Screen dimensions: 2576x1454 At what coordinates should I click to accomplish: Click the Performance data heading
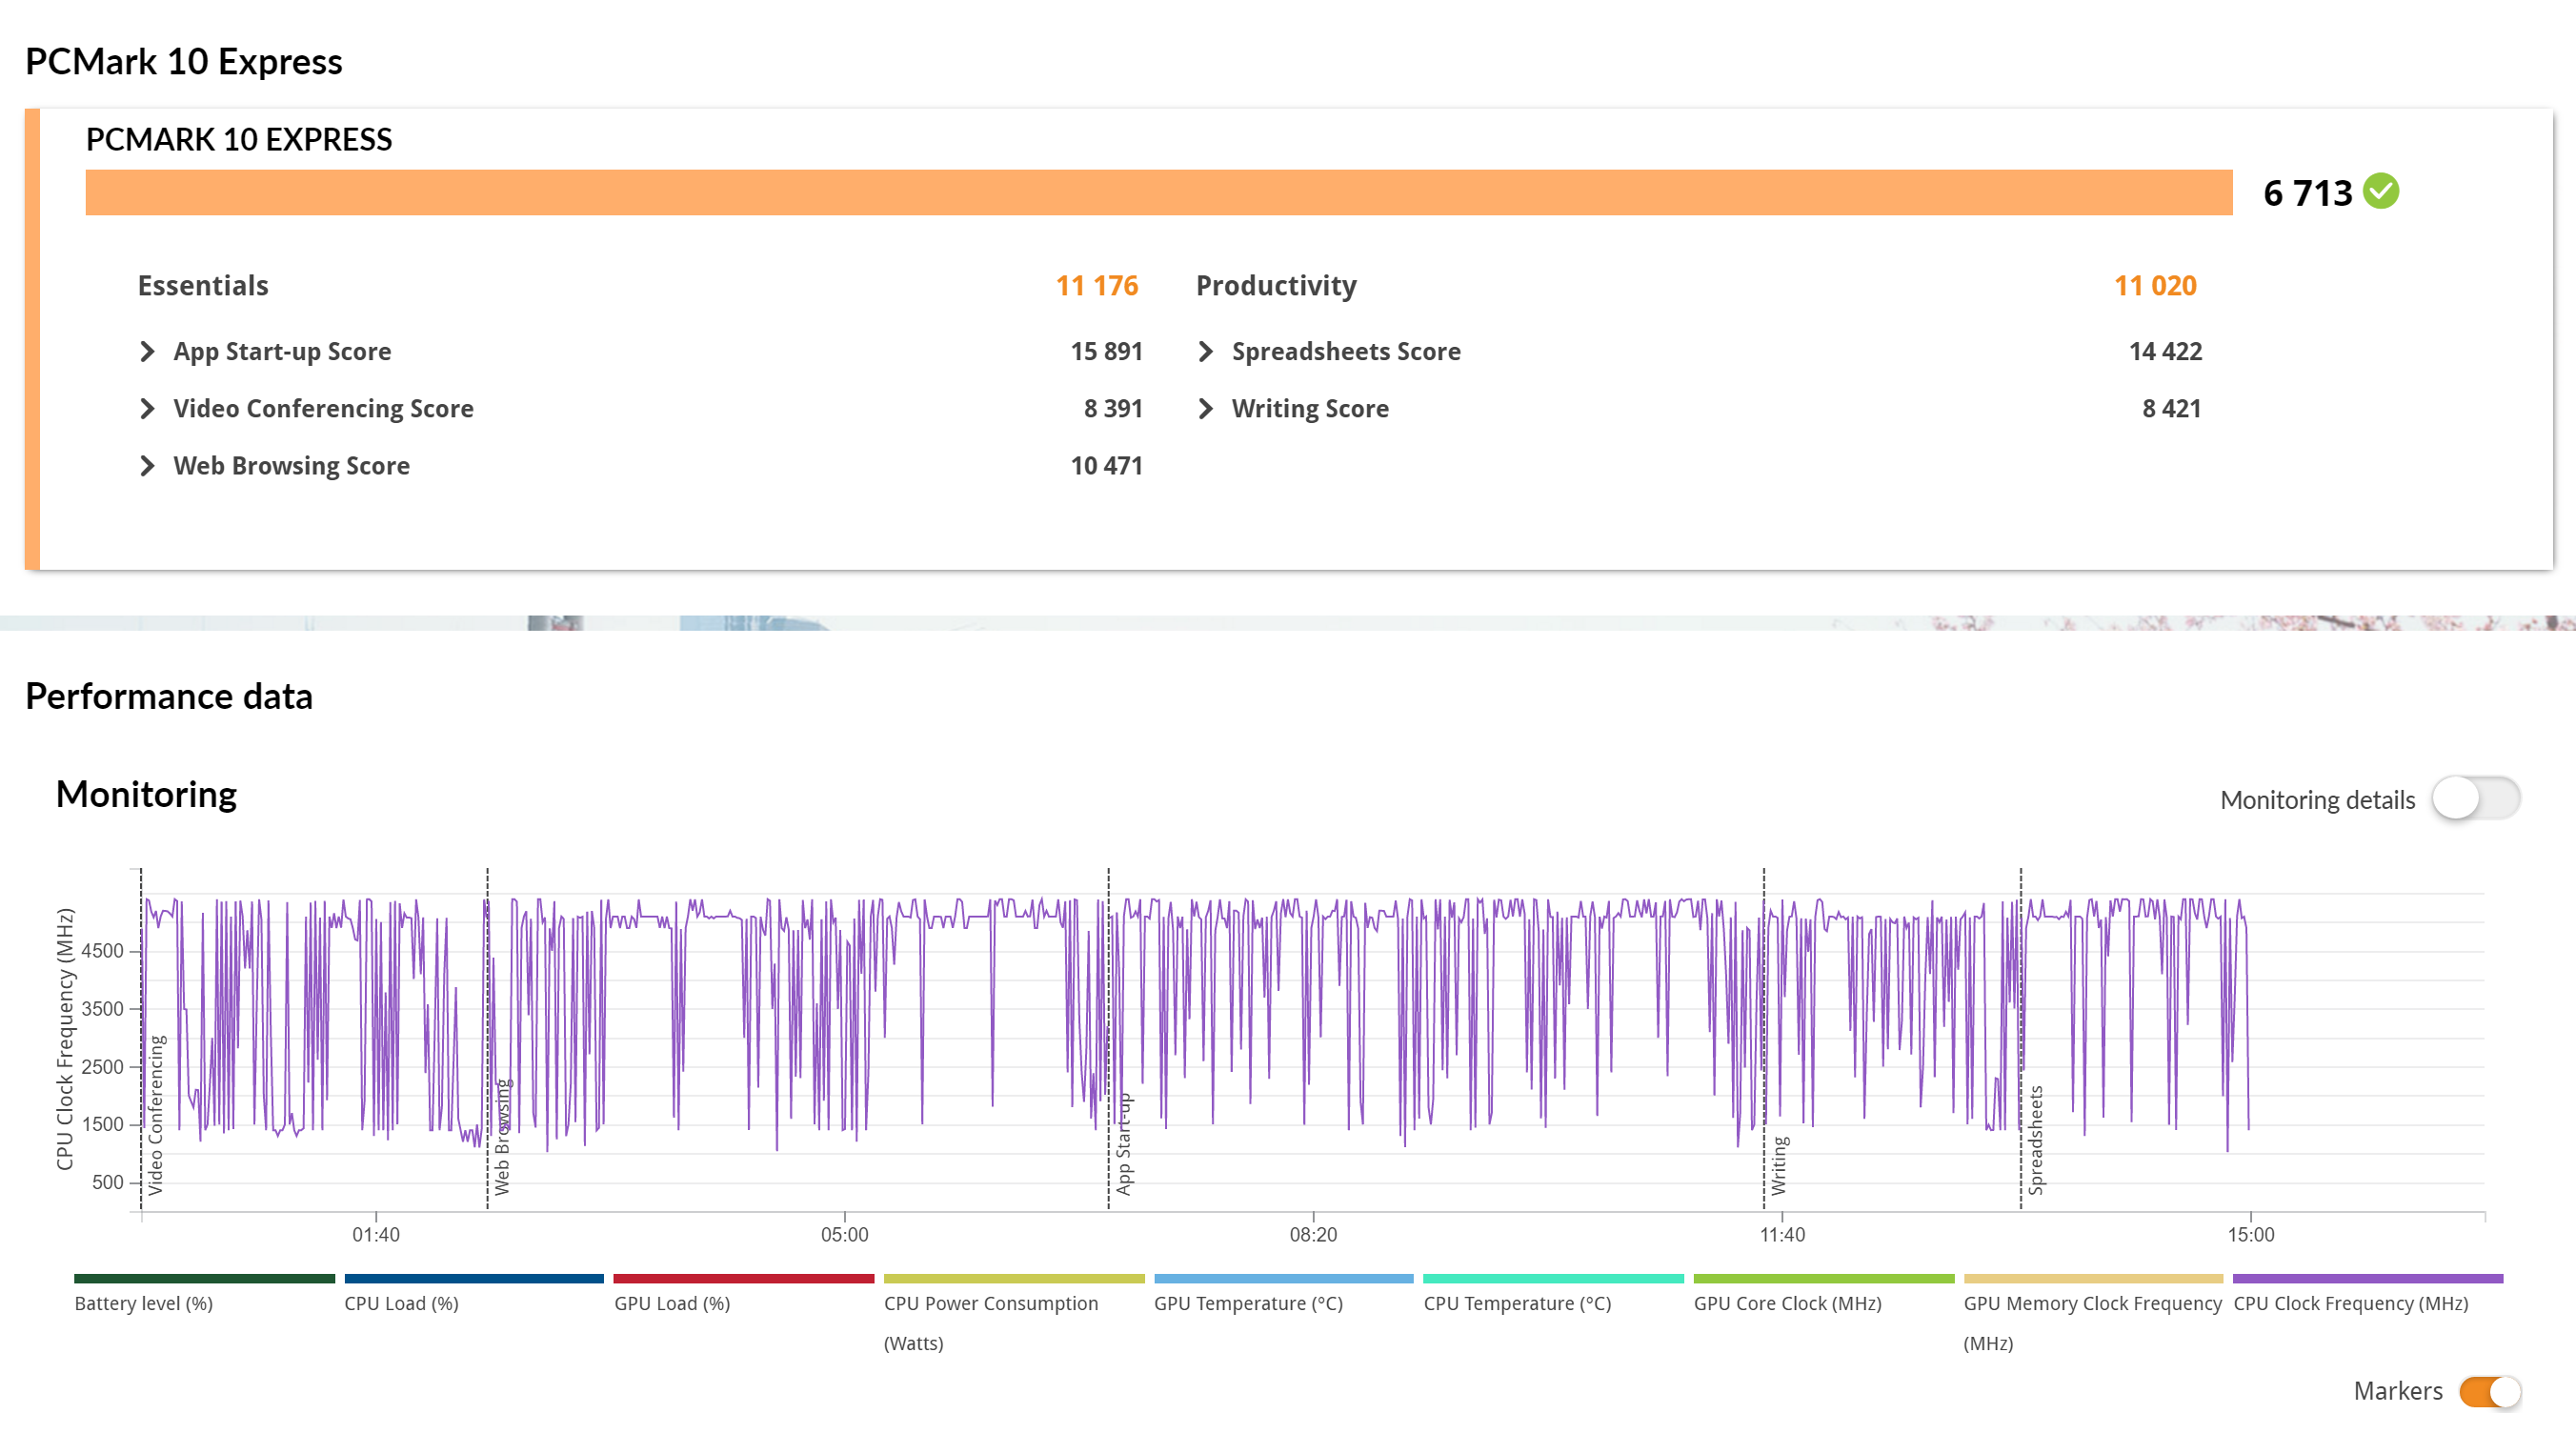pos(169,696)
